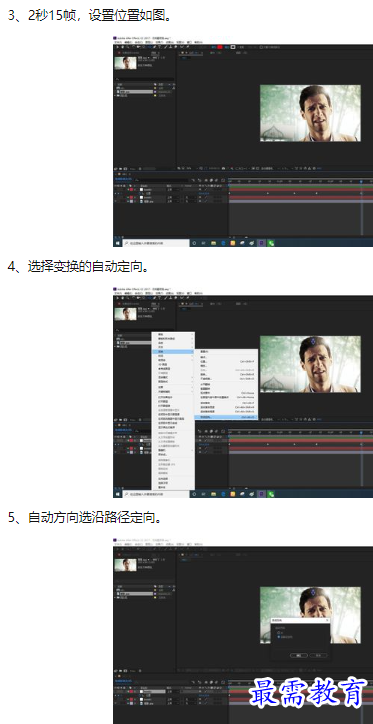Select Orient Along Path radio in Auto-Orientation dialog
This screenshot has height=724, width=373.
278,636
